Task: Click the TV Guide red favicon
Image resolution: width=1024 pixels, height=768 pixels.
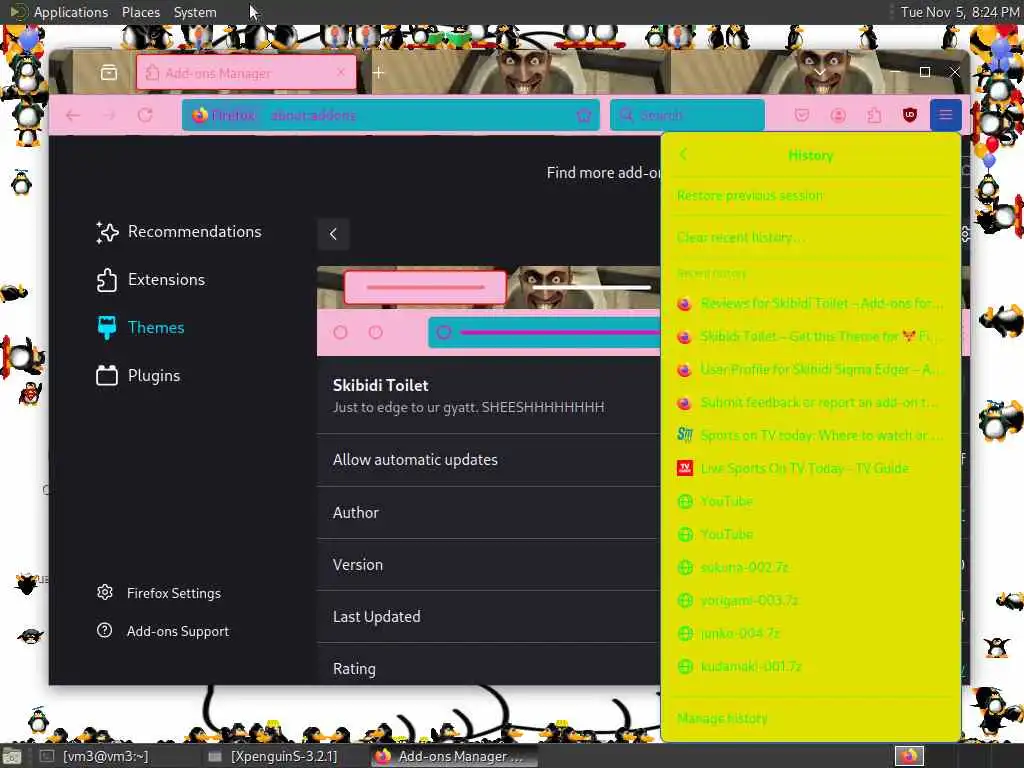Action: [684, 468]
